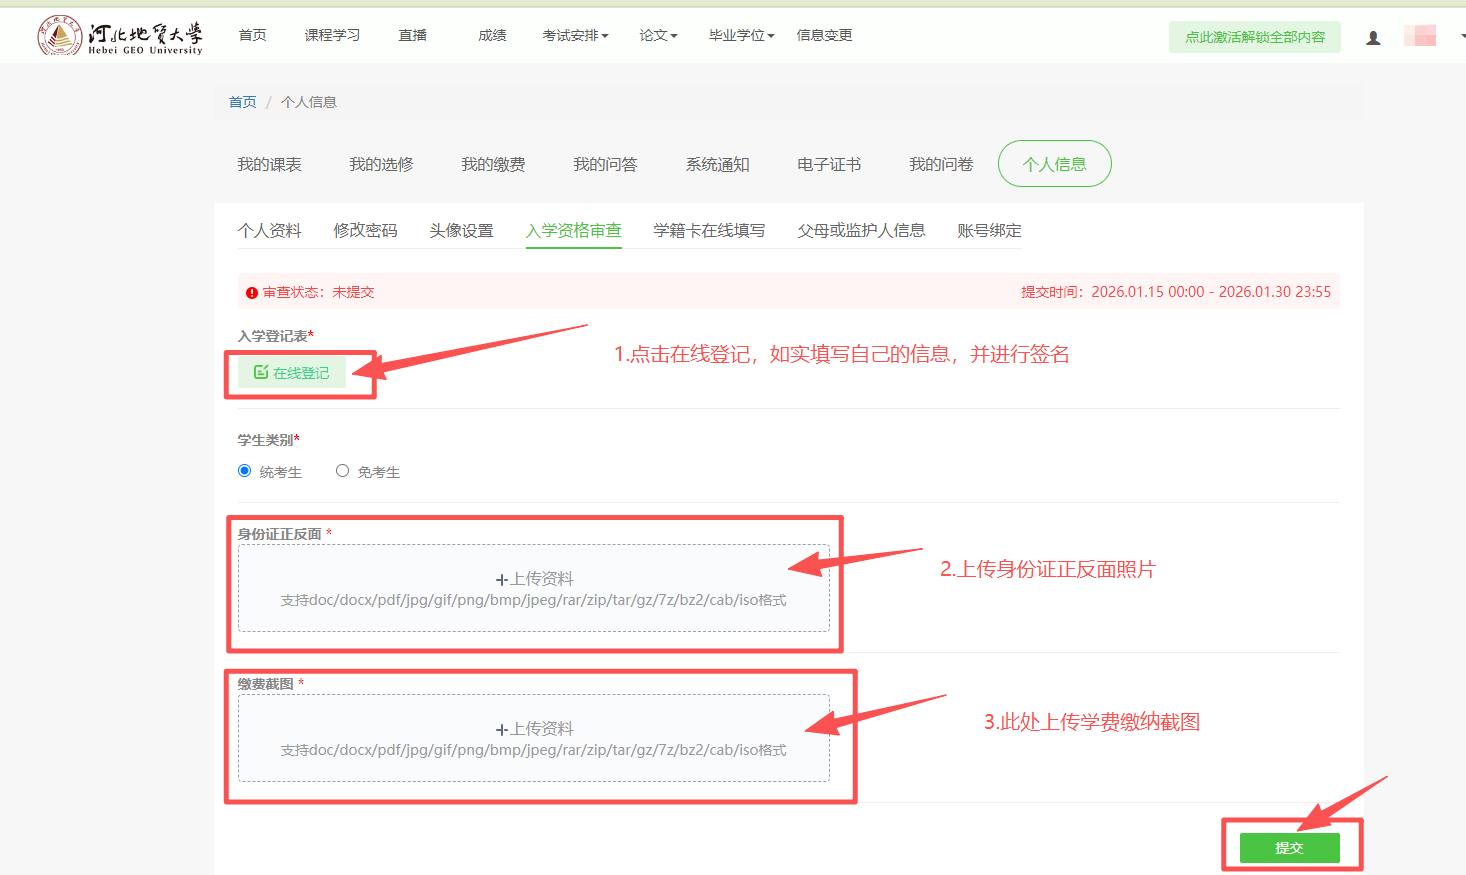The image size is (1466, 875).
Task: Expand the 论文 dropdown menu
Action: coord(658,36)
